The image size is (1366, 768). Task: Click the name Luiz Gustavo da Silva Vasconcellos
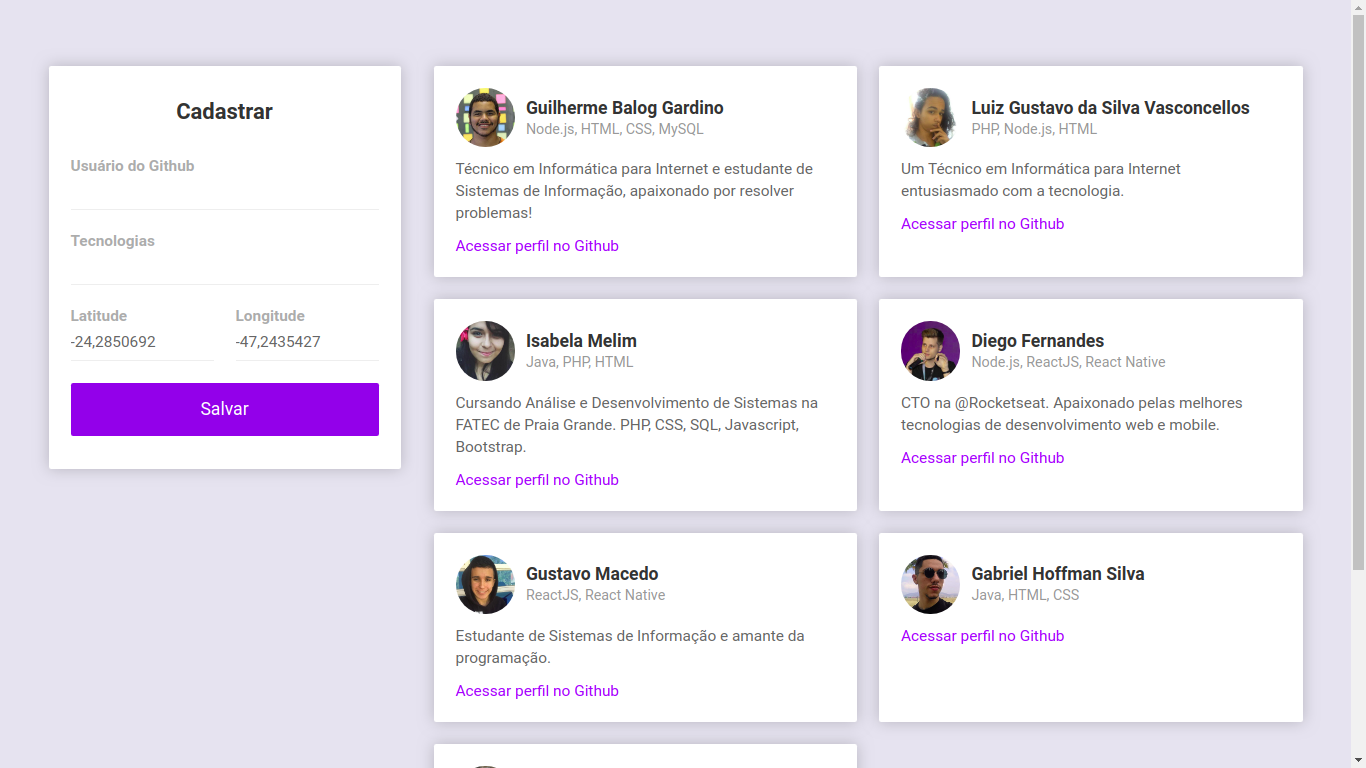click(x=1110, y=108)
